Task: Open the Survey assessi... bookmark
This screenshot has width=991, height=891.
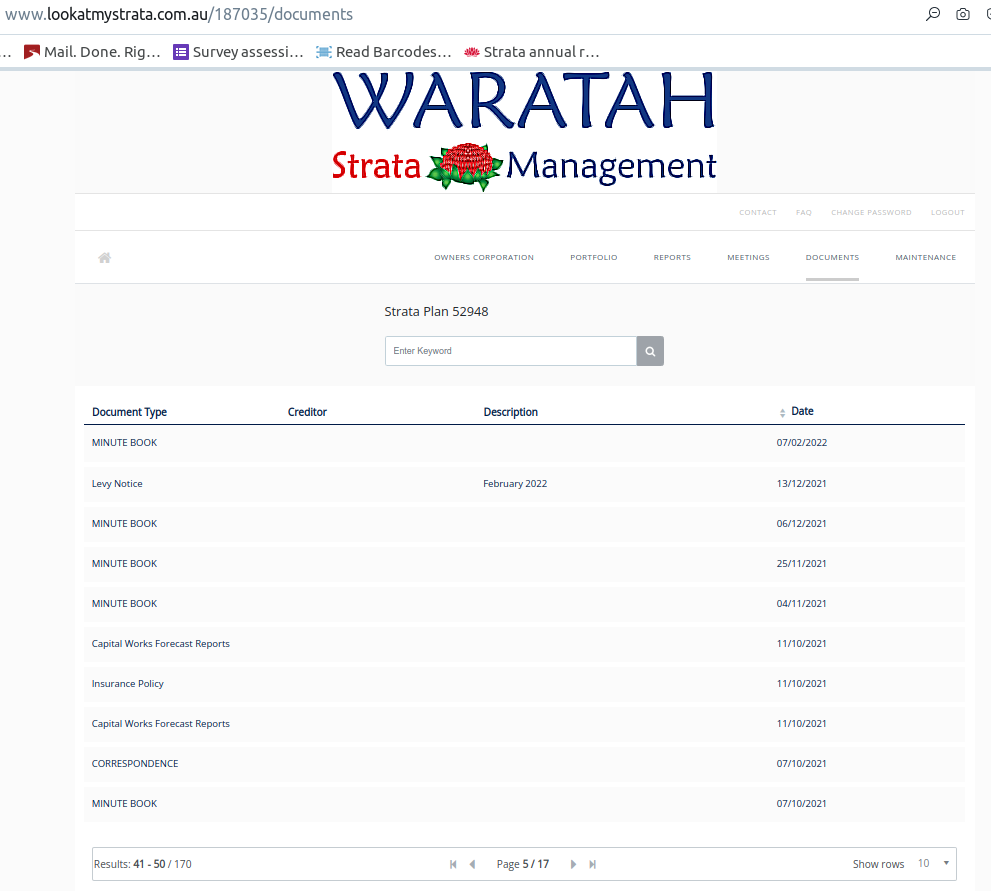Action: coord(239,52)
